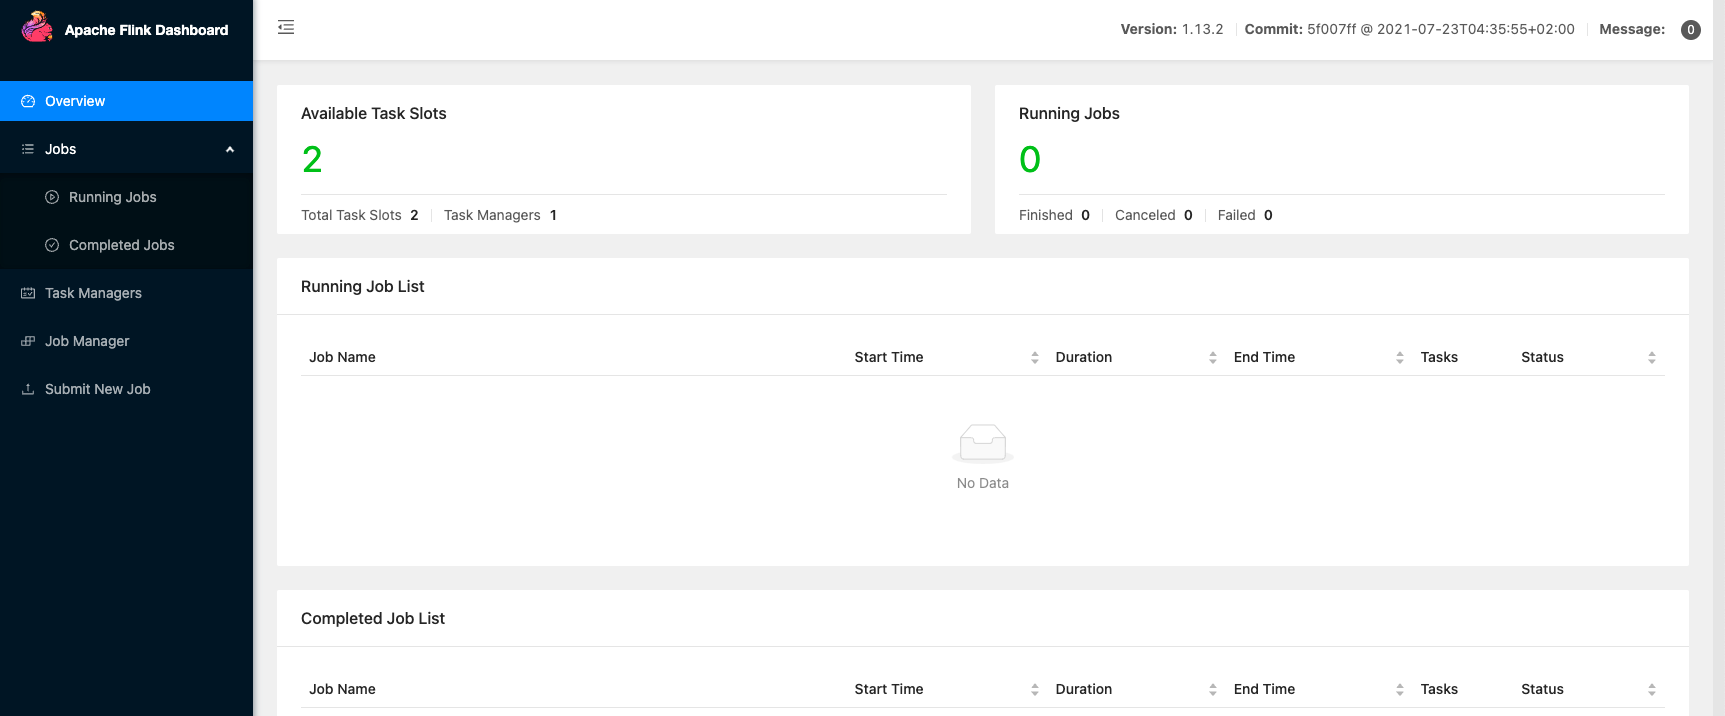Open Task Managers in the sidebar
The image size is (1725, 716).
tap(126, 293)
